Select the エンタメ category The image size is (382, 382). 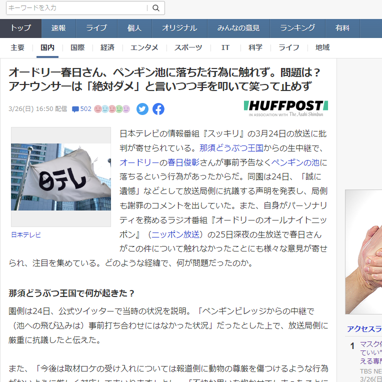[x=144, y=48]
